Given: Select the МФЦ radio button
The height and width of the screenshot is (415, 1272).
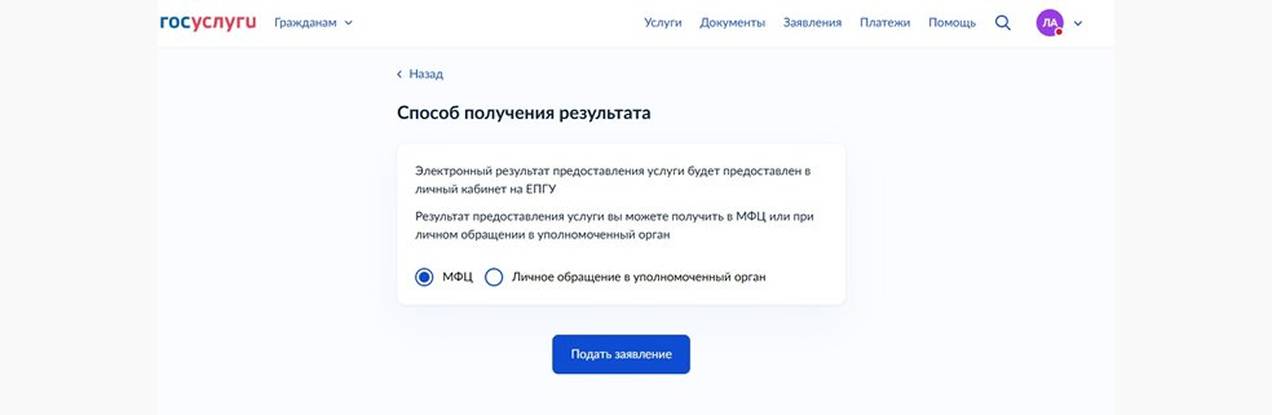Looking at the screenshot, I should pos(424,277).
